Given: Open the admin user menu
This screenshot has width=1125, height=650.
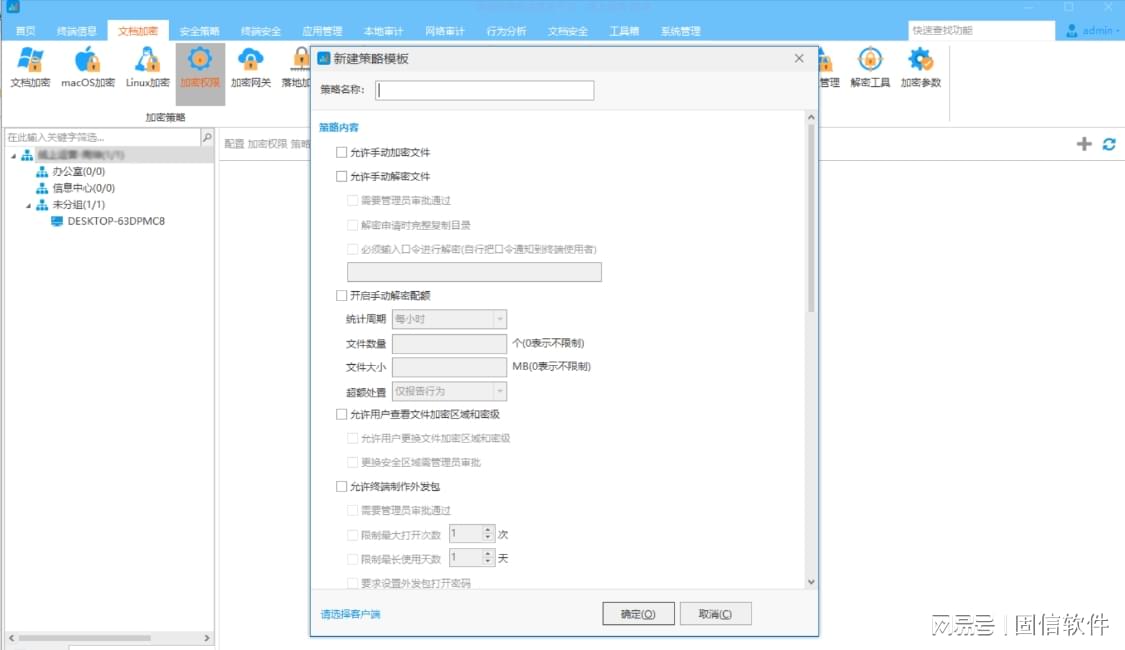Looking at the screenshot, I should click(1092, 31).
